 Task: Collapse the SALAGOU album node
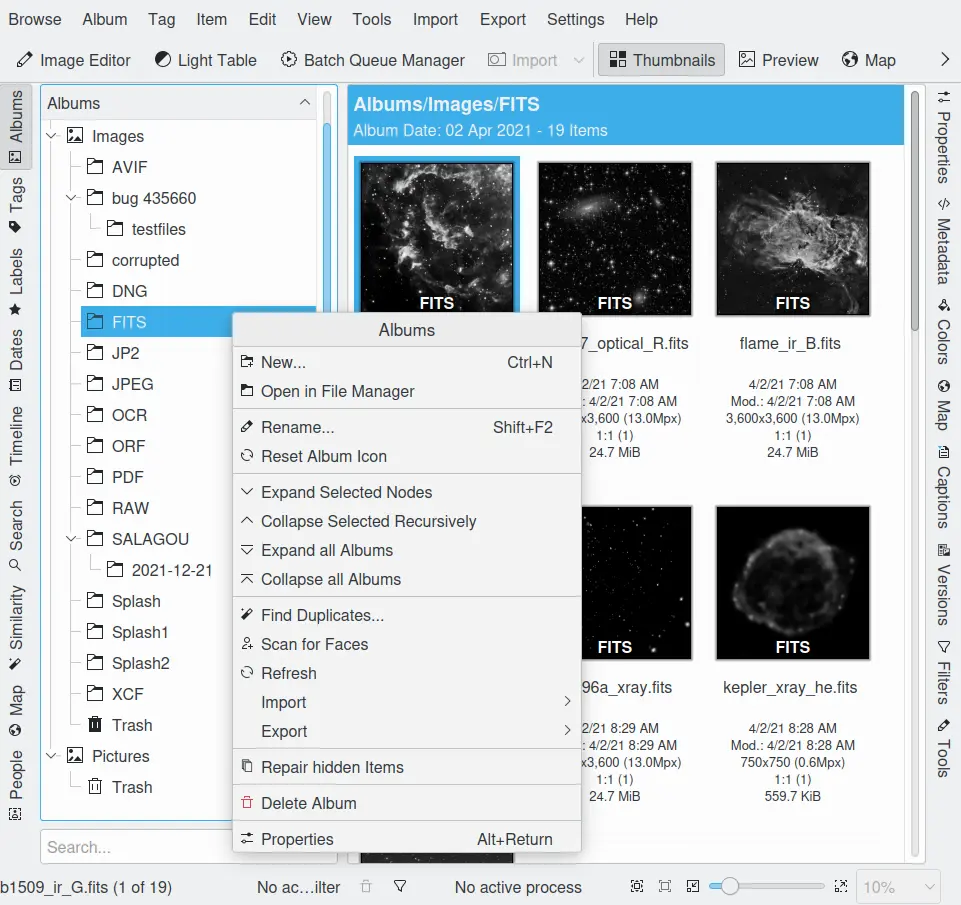pyautogui.click(x=72, y=539)
